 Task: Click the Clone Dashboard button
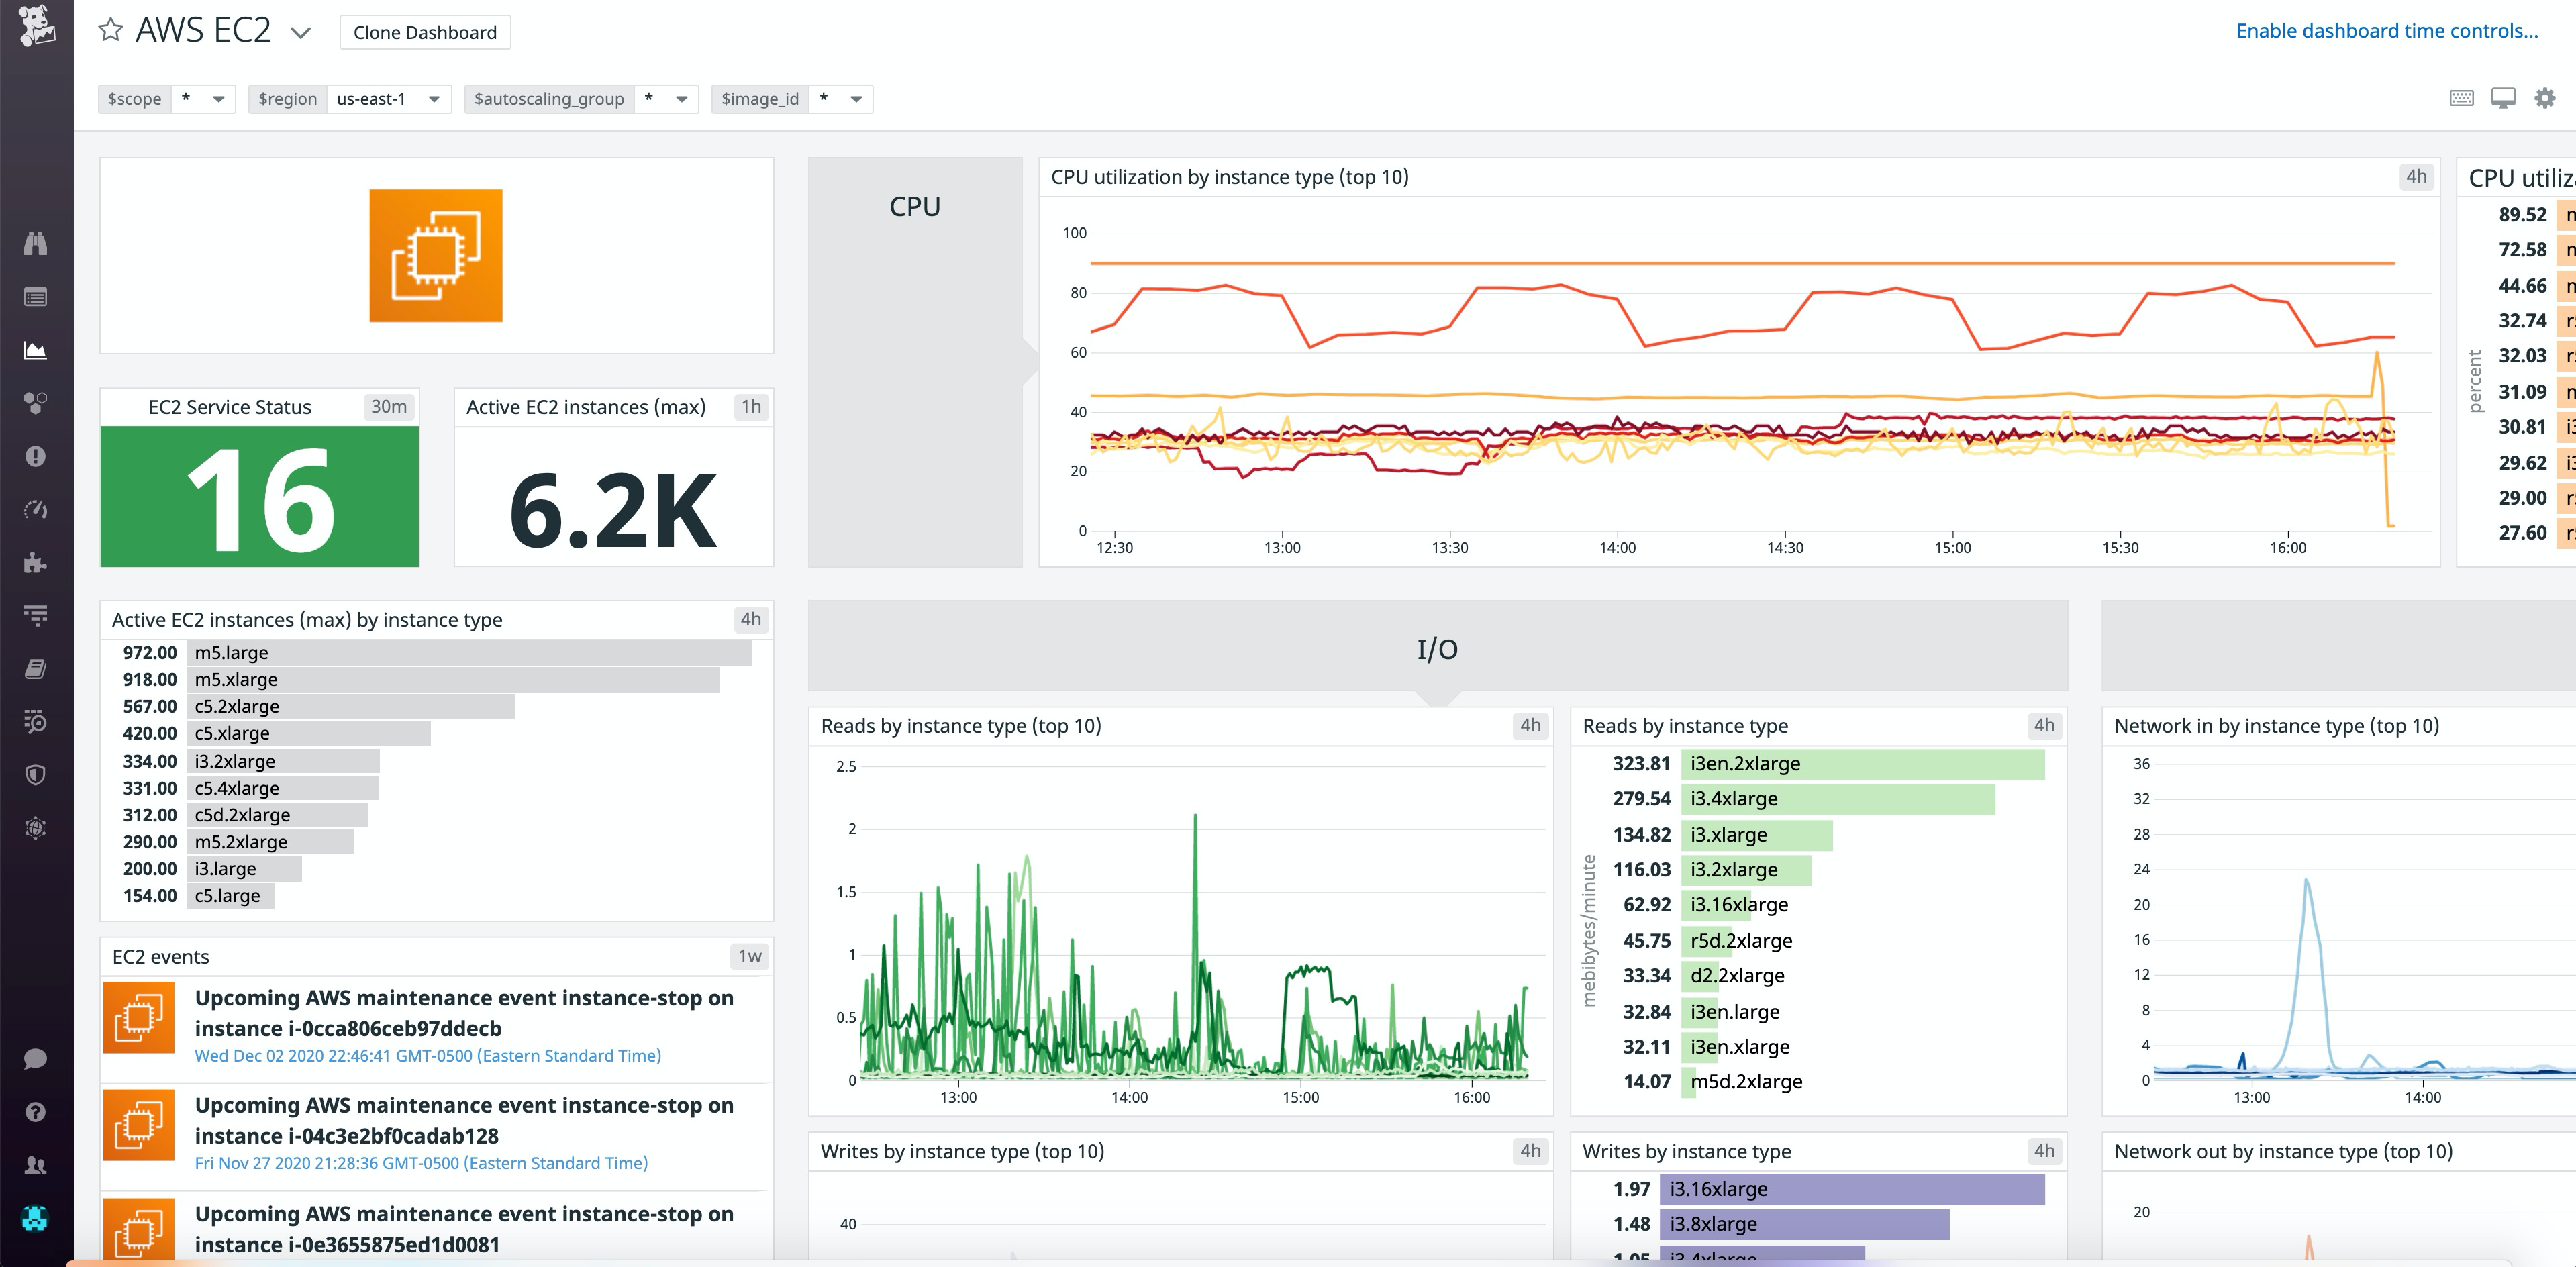(424, 32)
